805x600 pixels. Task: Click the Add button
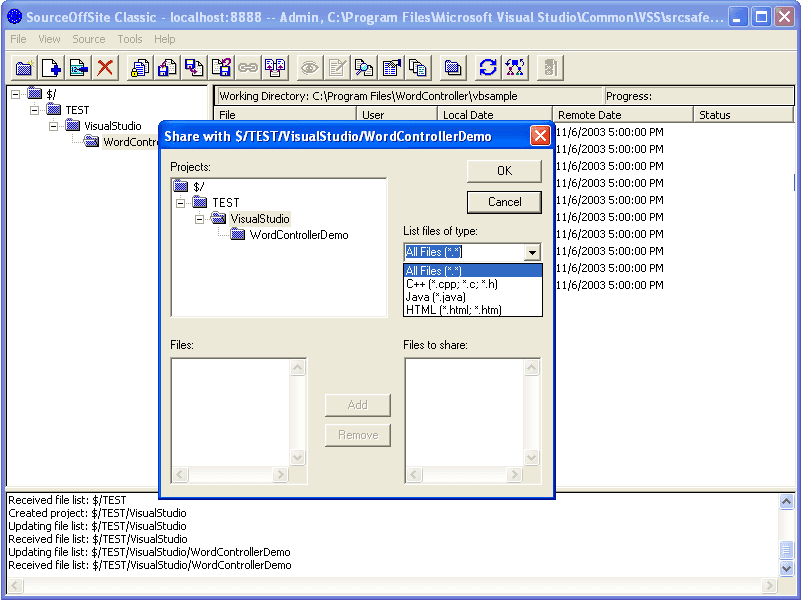(358, 405)
